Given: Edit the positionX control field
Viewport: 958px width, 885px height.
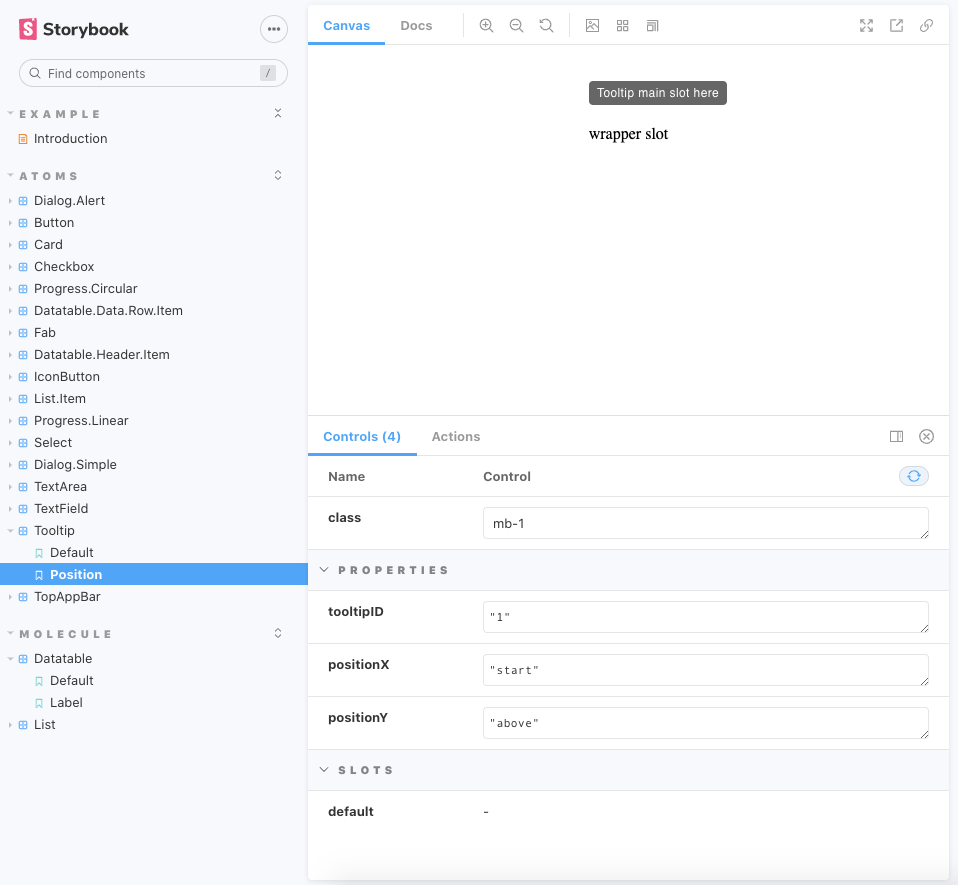Looking at the screenshot, I should (706, 670).
